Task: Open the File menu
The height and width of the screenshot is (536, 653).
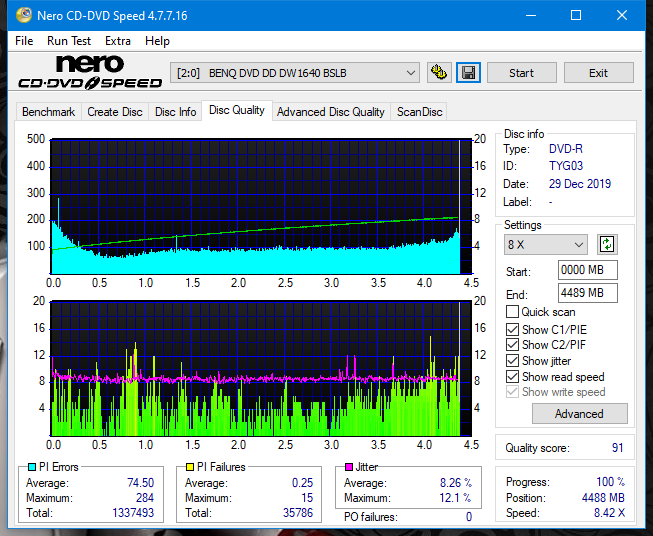Action: coord(24,41)
